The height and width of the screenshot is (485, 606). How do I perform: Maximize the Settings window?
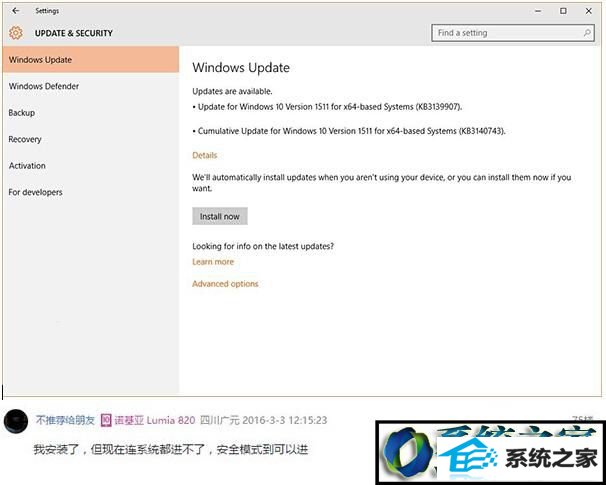(x=563, y=11)
